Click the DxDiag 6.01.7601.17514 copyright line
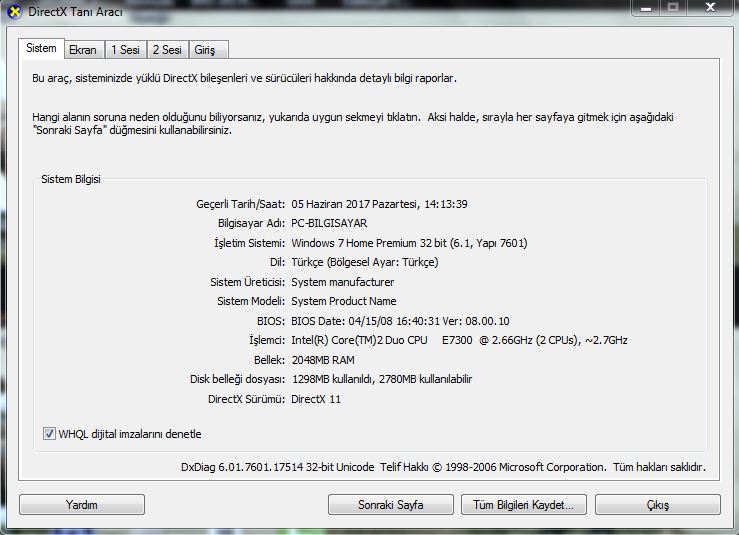Screen dimensions: 739x535 pos(443,467)
